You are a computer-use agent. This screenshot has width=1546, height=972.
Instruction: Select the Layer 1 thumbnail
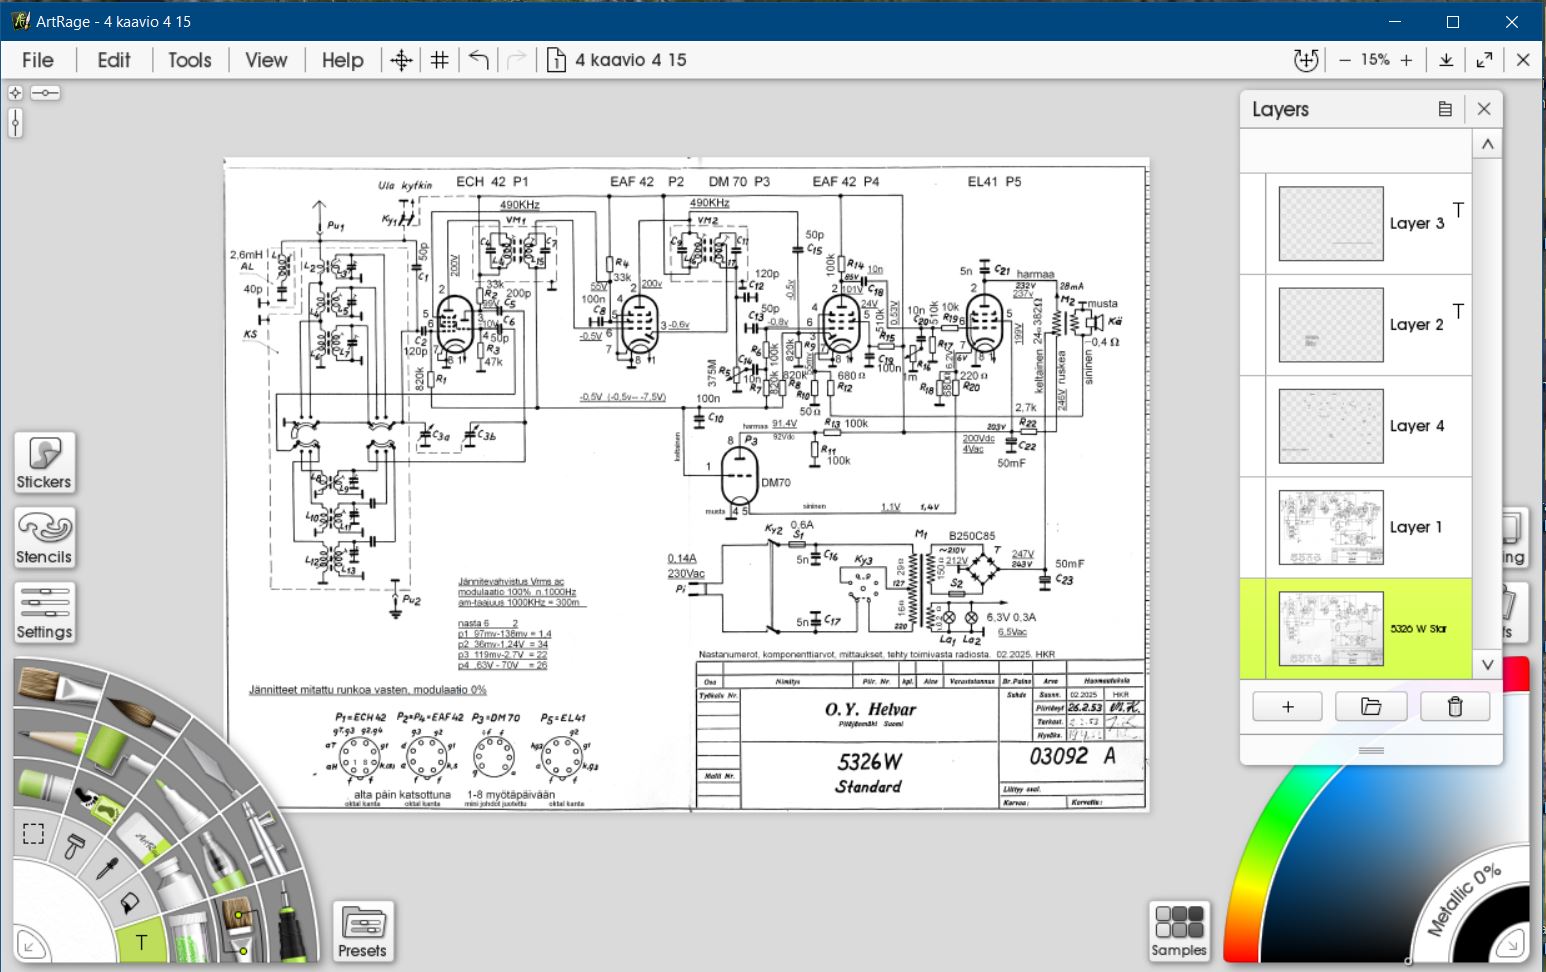(x=1331, y=527)
